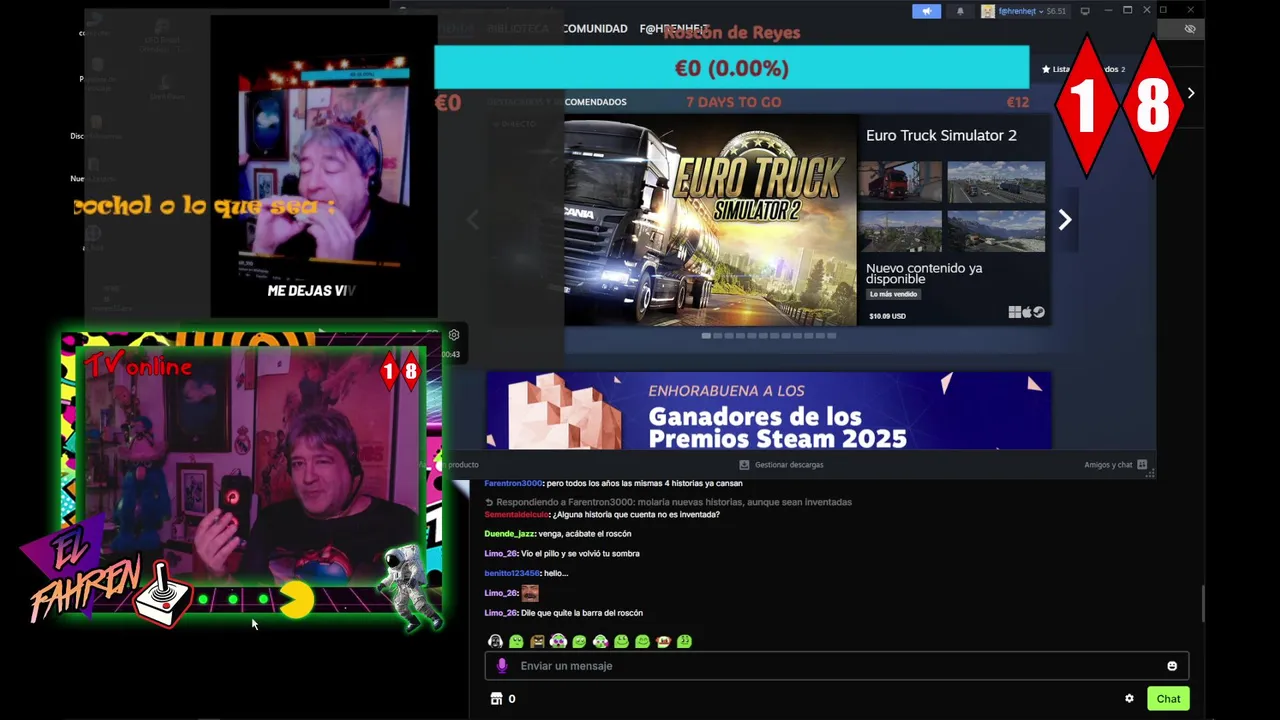This screenshot has width=1280, height=720.
Task: Click the purple microphone icon in chat
Action: (502, 666)
